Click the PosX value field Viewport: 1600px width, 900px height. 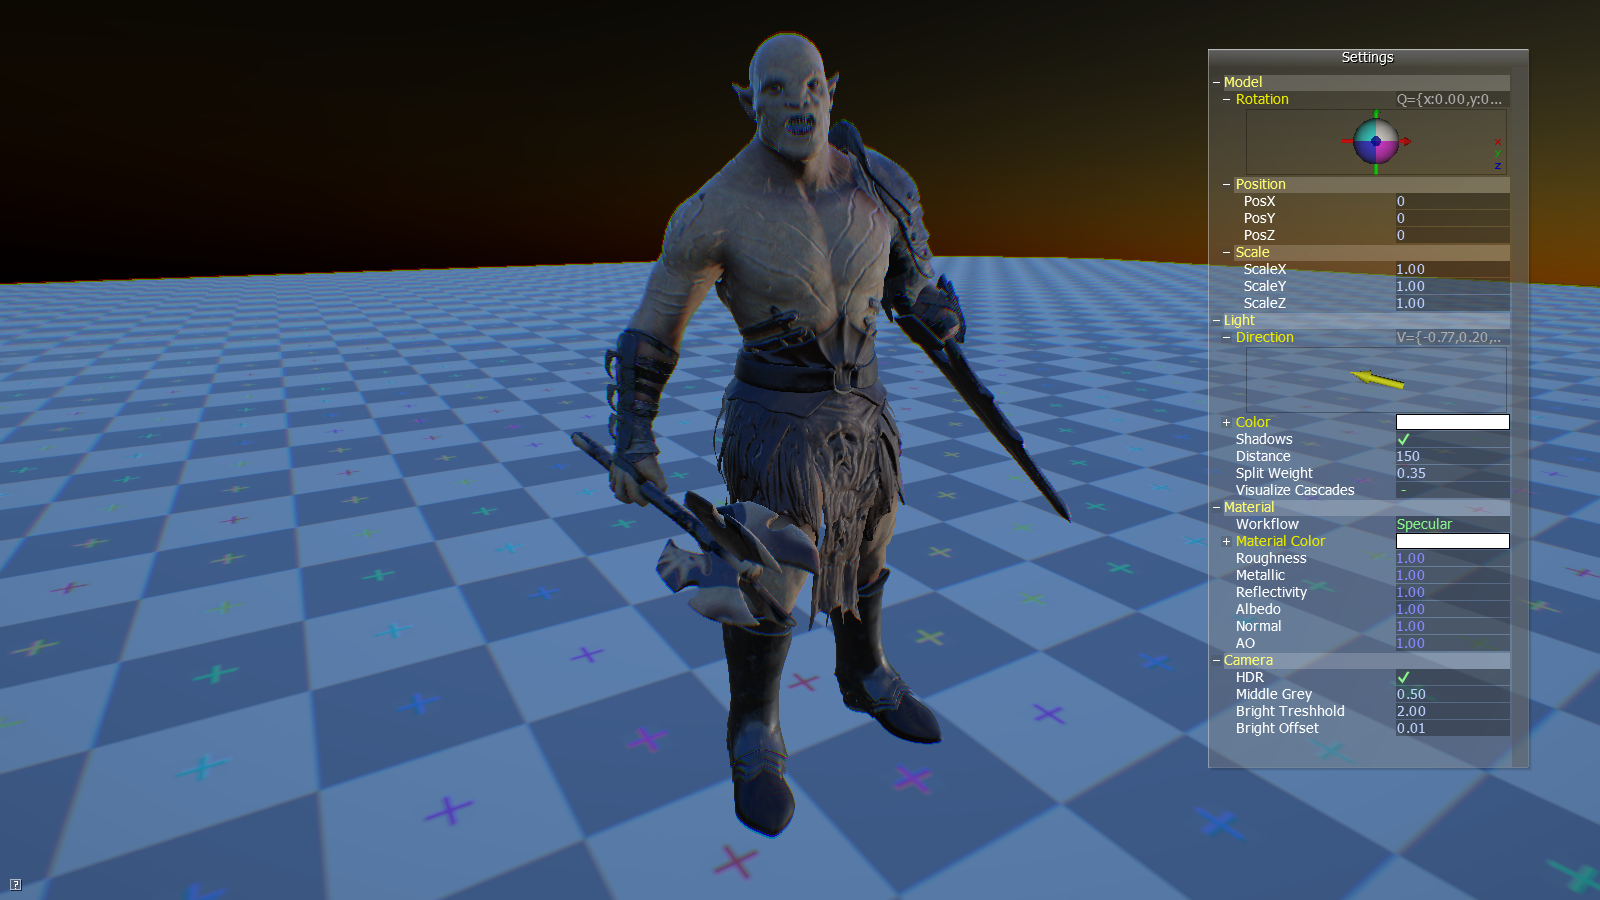(x=1453, y=201)
